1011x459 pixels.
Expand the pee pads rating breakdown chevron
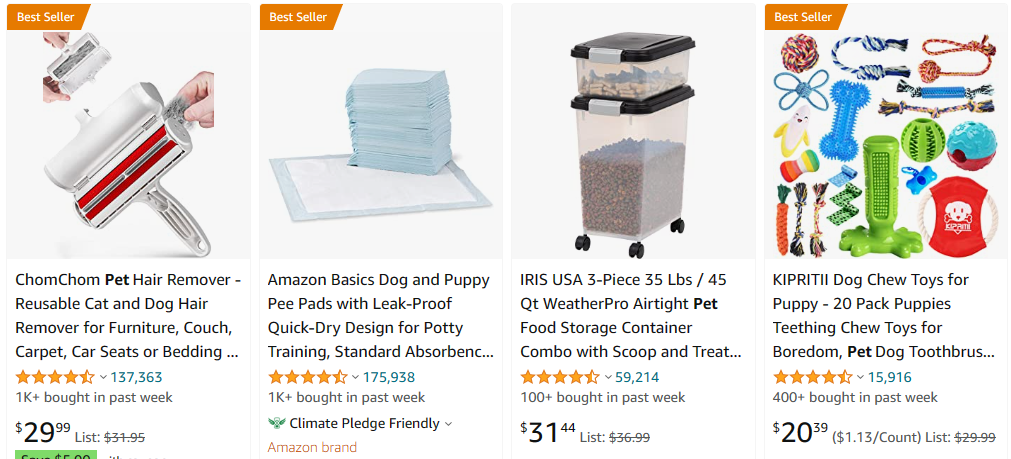[355, 377]
